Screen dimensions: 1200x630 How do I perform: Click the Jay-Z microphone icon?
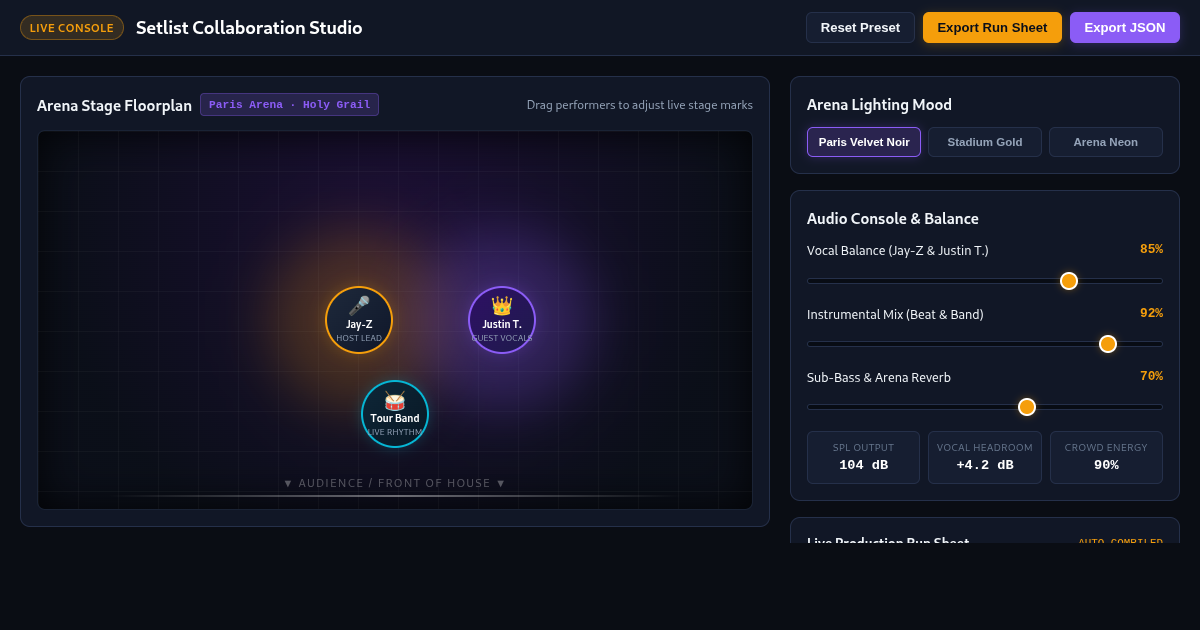(x=359, y=306)
